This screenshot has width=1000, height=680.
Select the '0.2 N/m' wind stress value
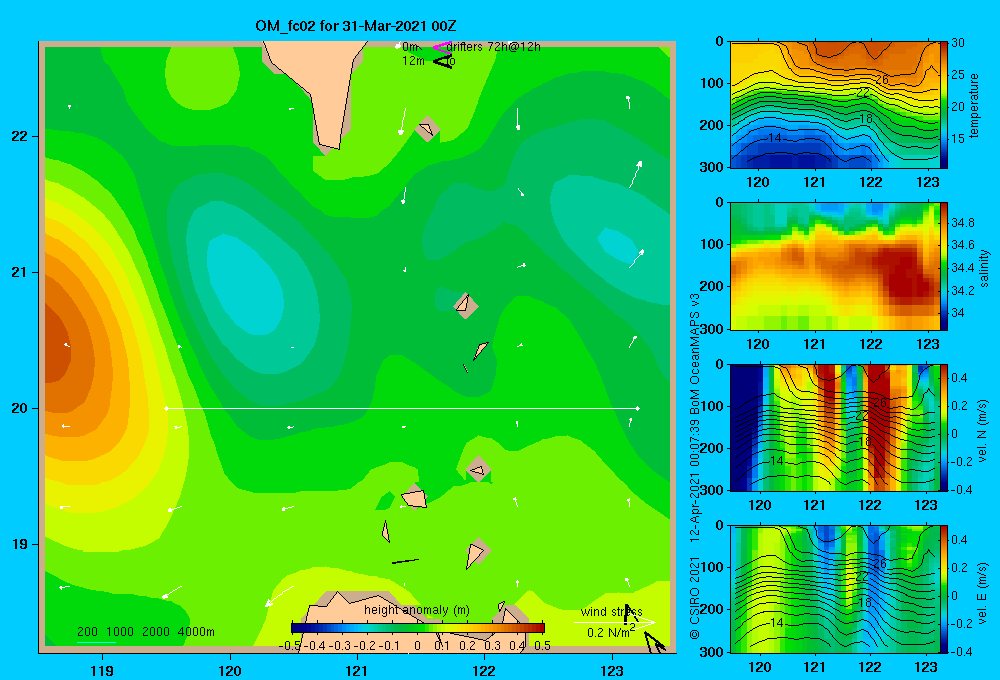click(610, 632)
